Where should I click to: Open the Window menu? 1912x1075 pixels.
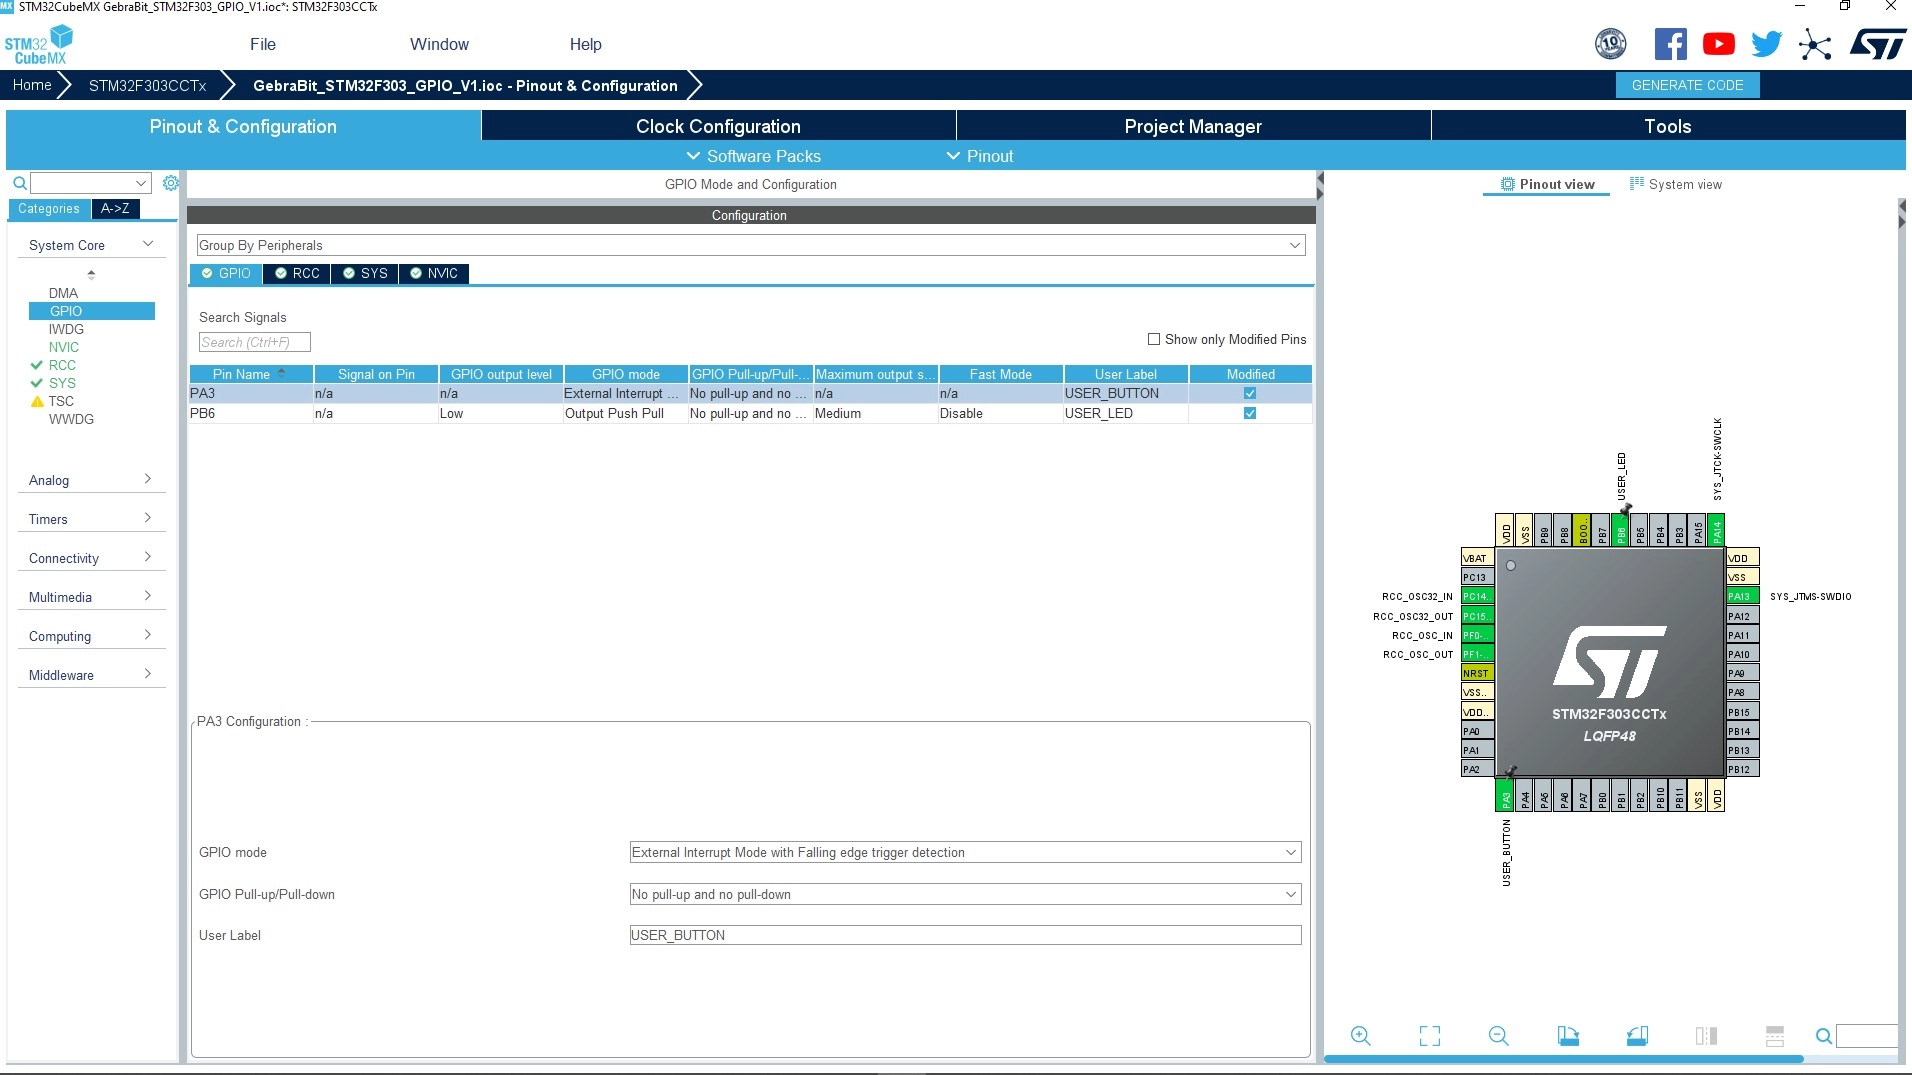439,44
